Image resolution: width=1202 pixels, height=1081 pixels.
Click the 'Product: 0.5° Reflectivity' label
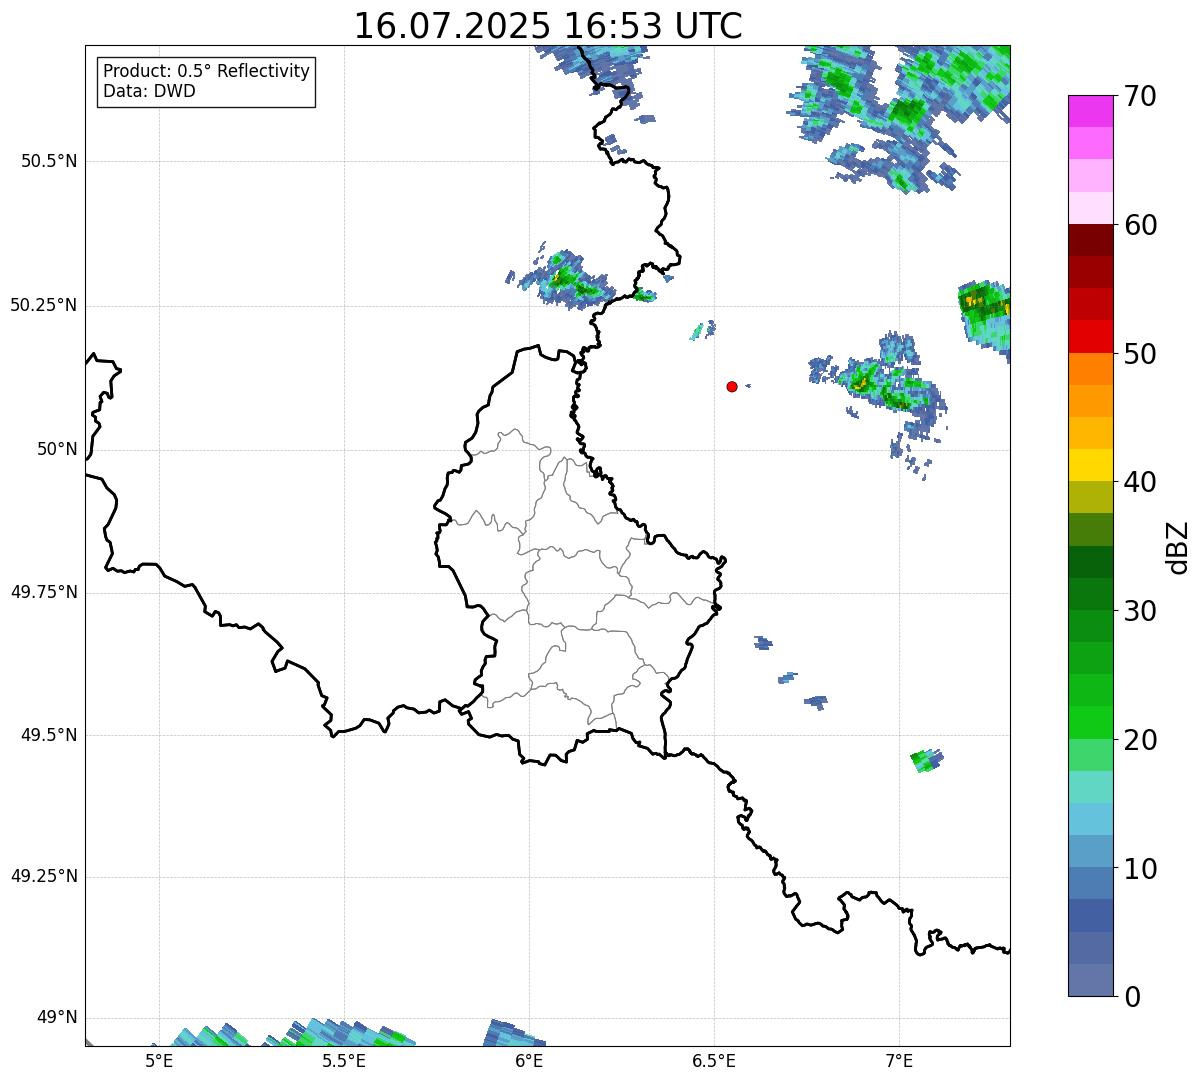(x=207, y=72)
